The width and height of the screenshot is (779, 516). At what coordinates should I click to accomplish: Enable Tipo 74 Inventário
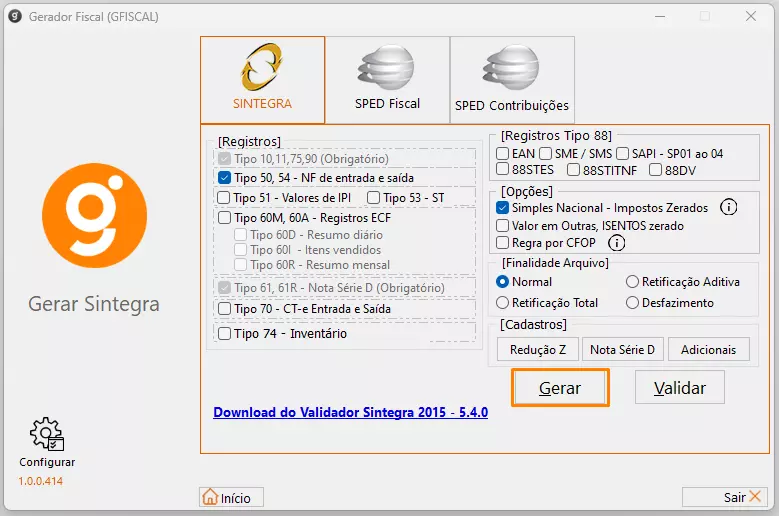pos(225,333)
